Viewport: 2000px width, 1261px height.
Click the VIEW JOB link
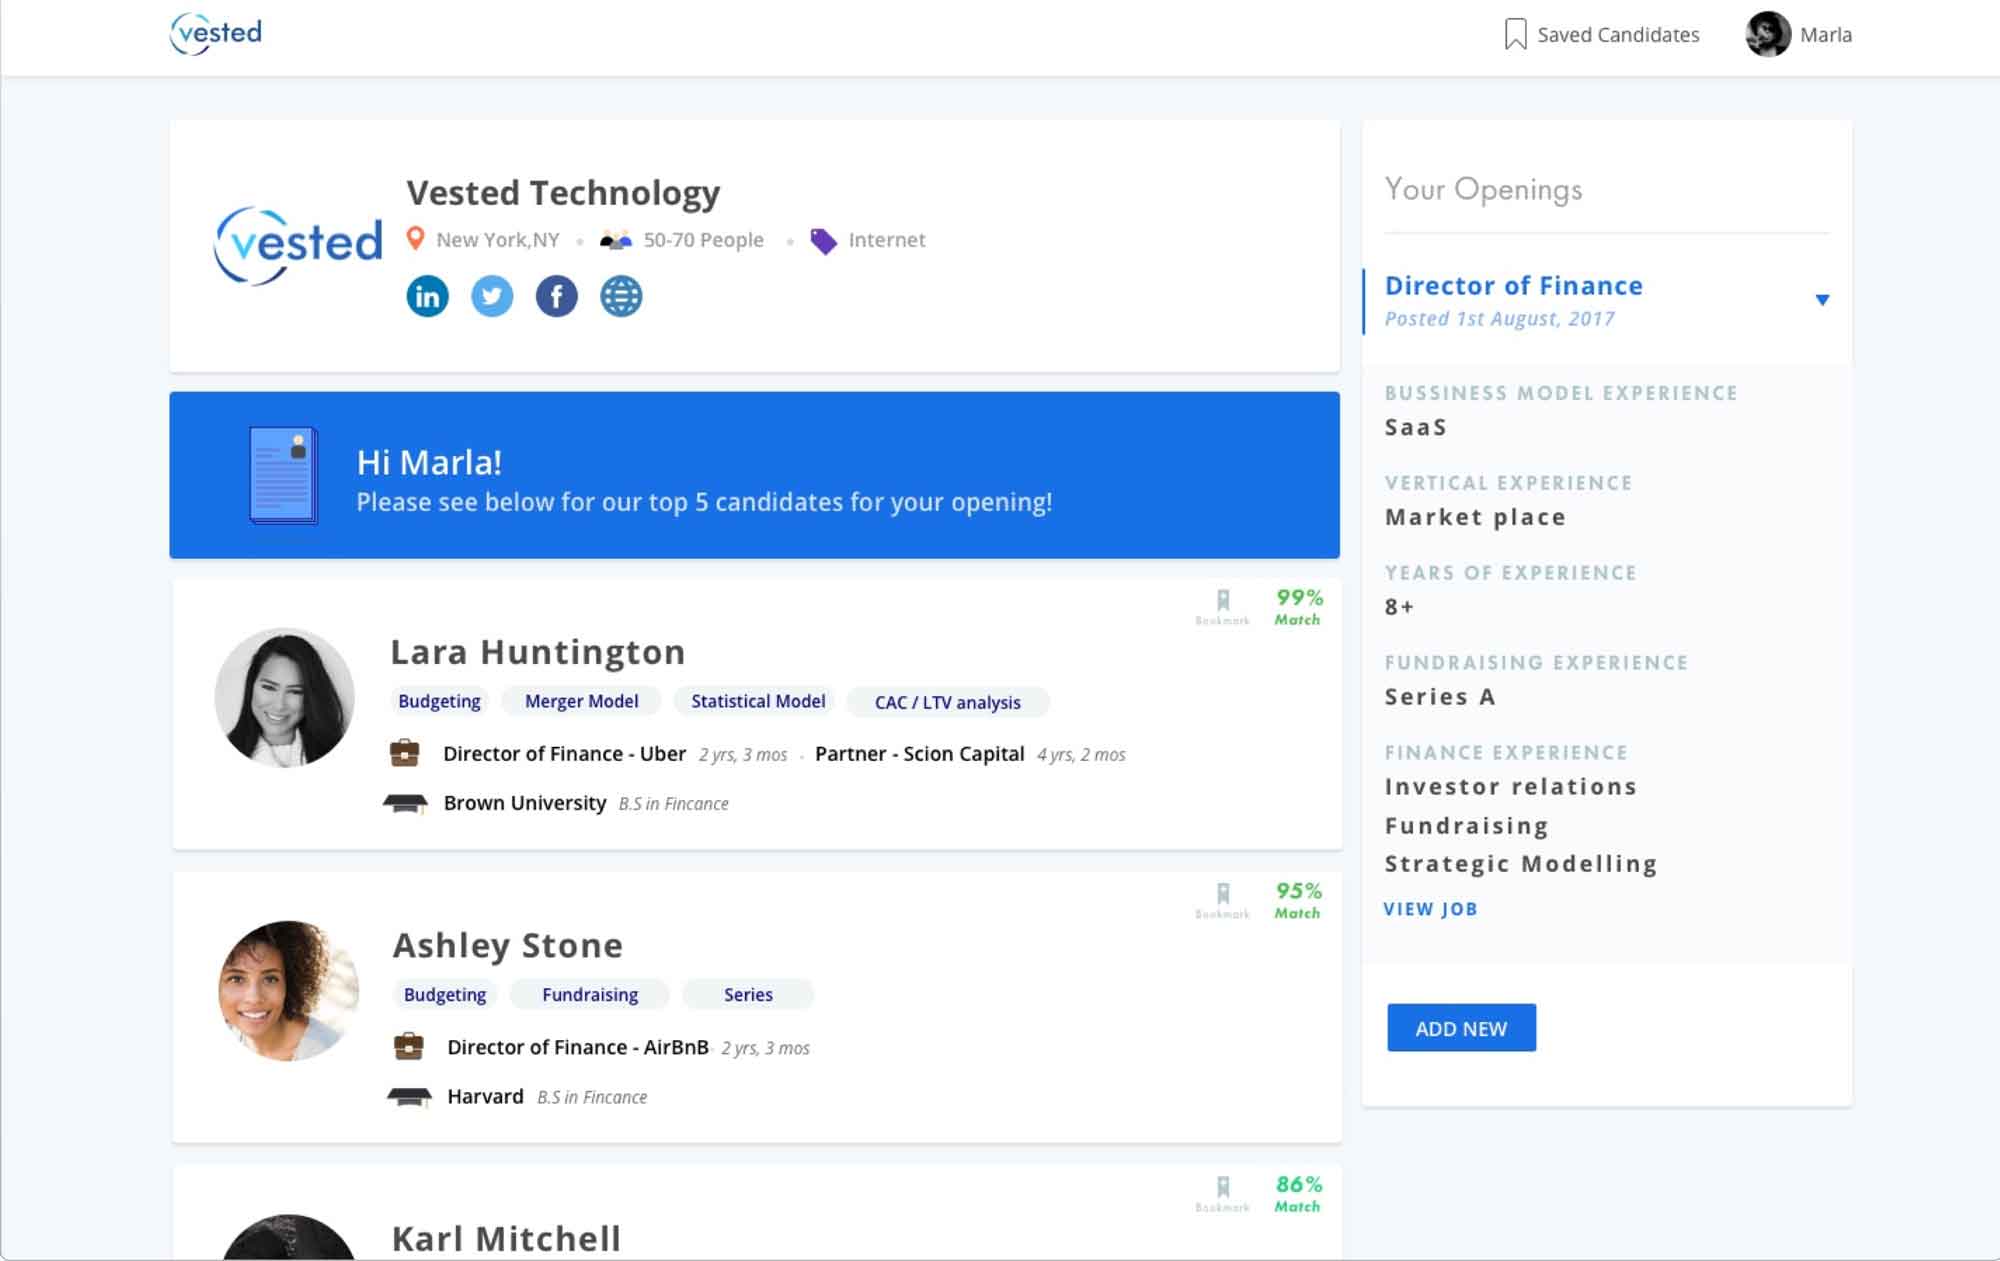(1430, 909)
